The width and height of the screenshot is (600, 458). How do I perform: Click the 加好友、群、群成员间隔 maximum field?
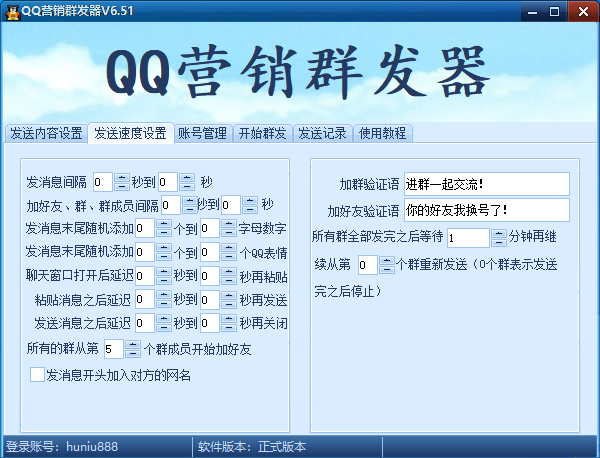coord(231,205)
